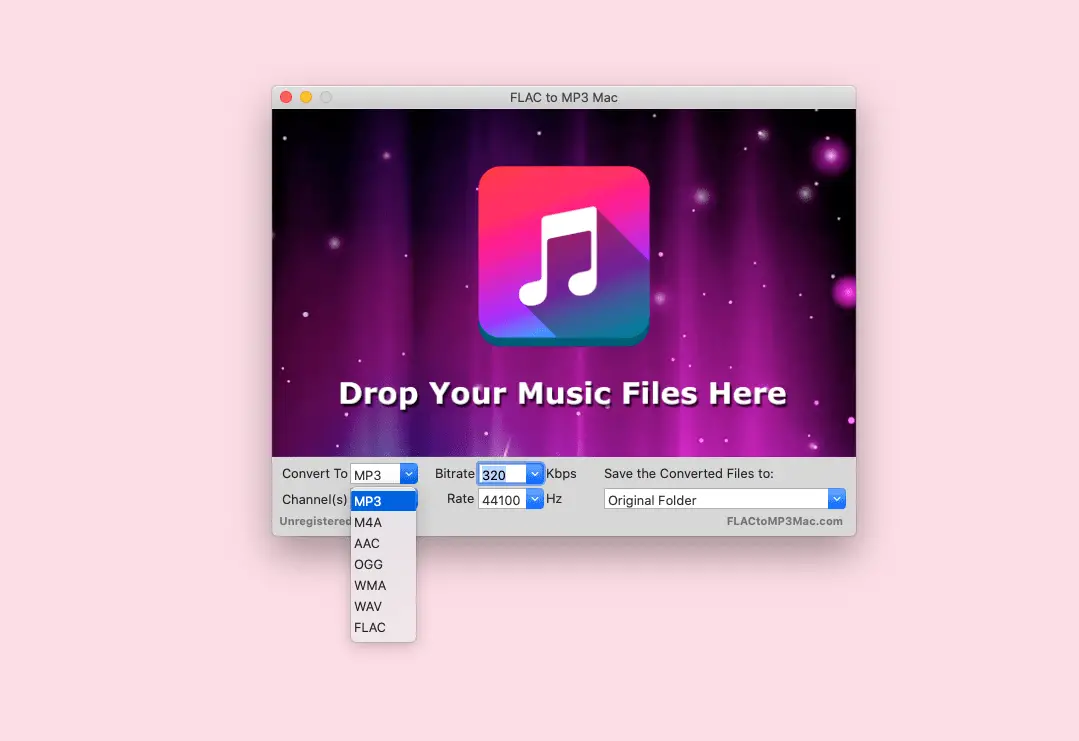This screenshot has width=1079, height=741.
Task: Click the Channel(s) label
Action: click(x=314, y=500)
